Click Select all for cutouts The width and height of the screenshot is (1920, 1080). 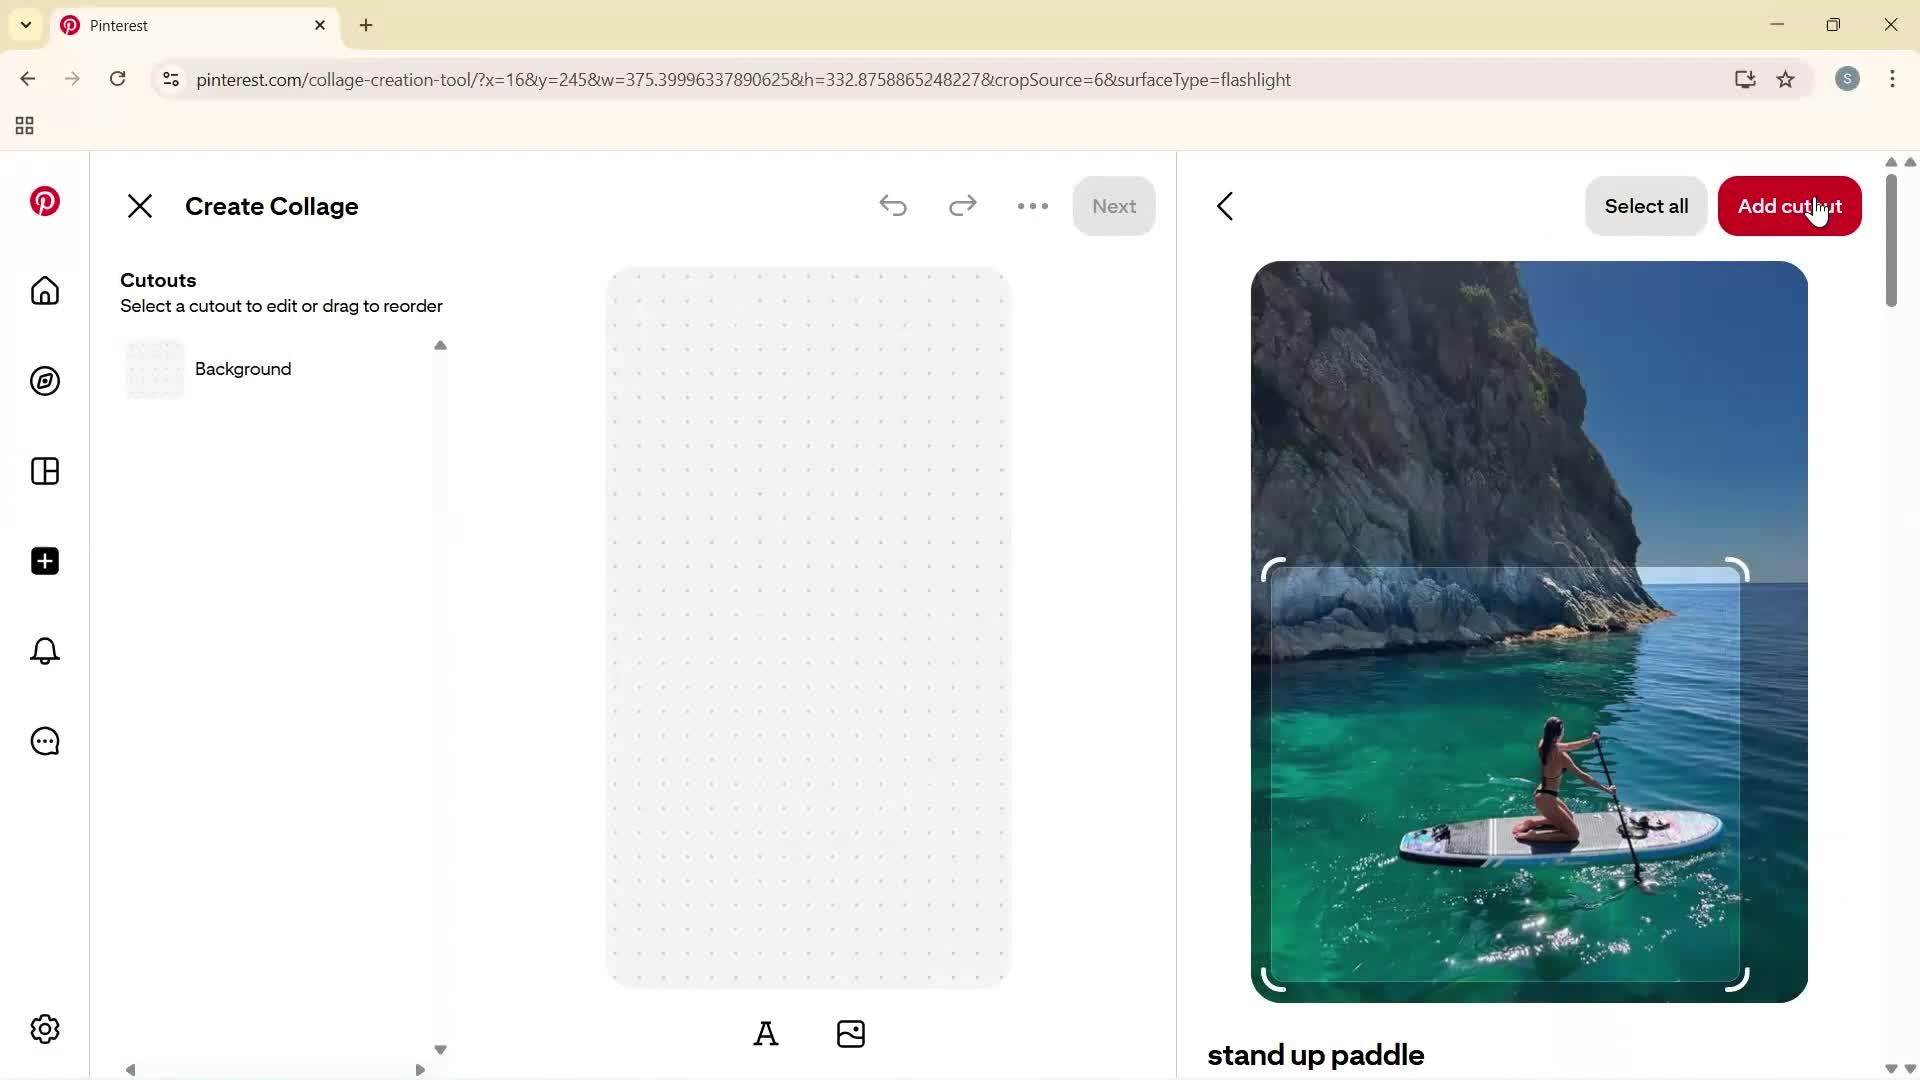1645,206
